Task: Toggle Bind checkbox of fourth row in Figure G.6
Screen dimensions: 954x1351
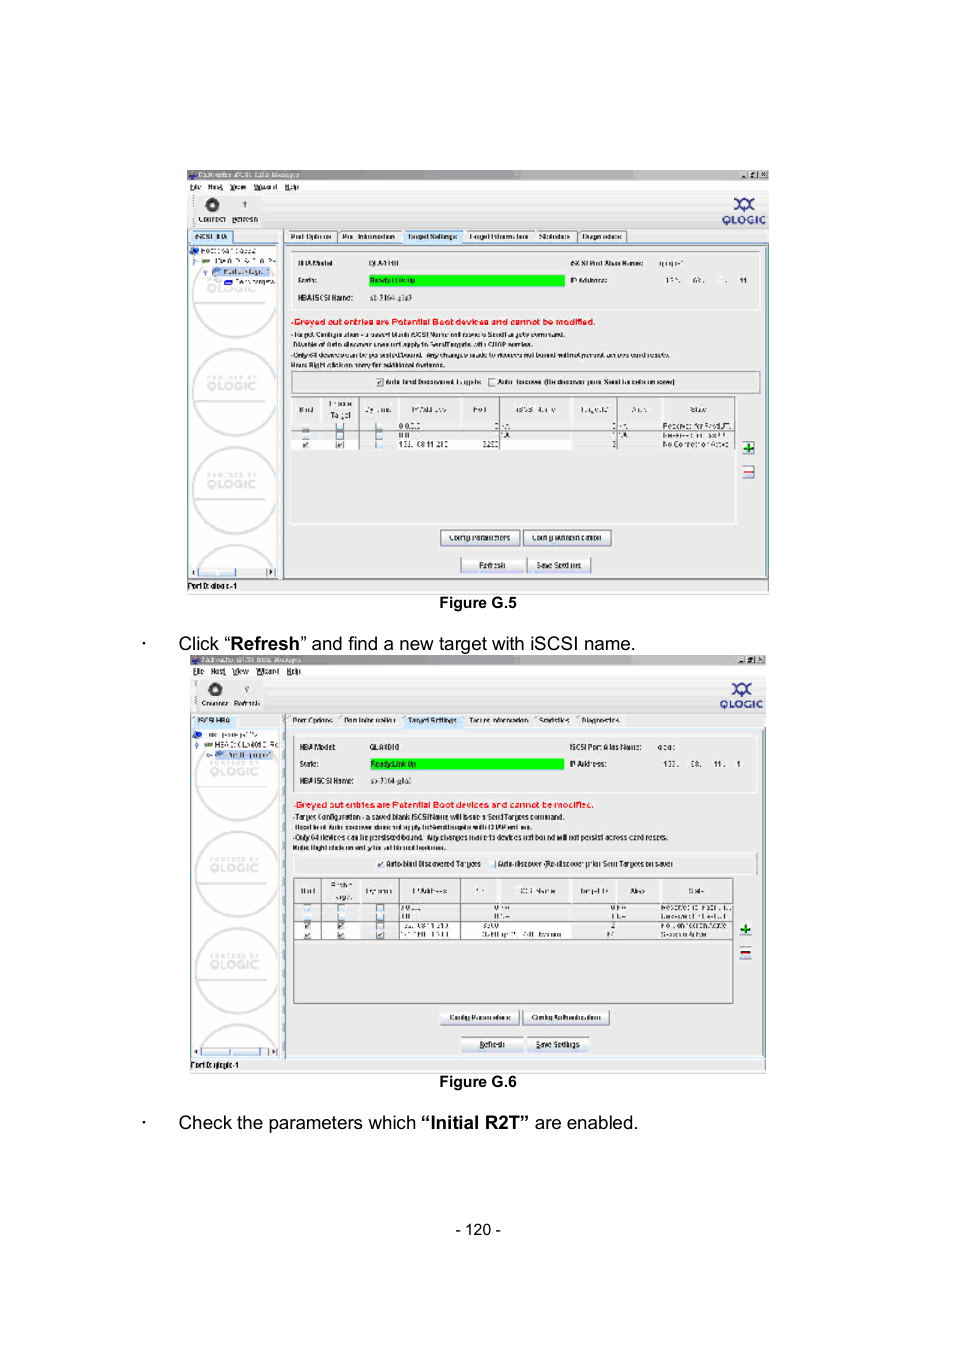Action: coord(307,935)
